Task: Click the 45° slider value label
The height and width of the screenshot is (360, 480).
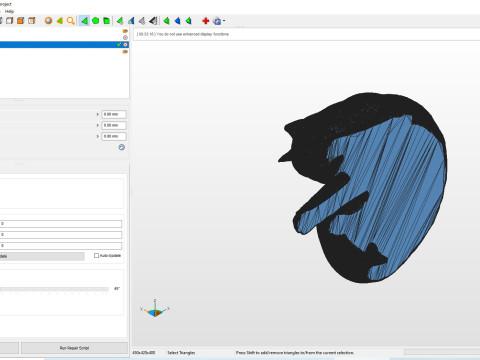Action: 117,289
